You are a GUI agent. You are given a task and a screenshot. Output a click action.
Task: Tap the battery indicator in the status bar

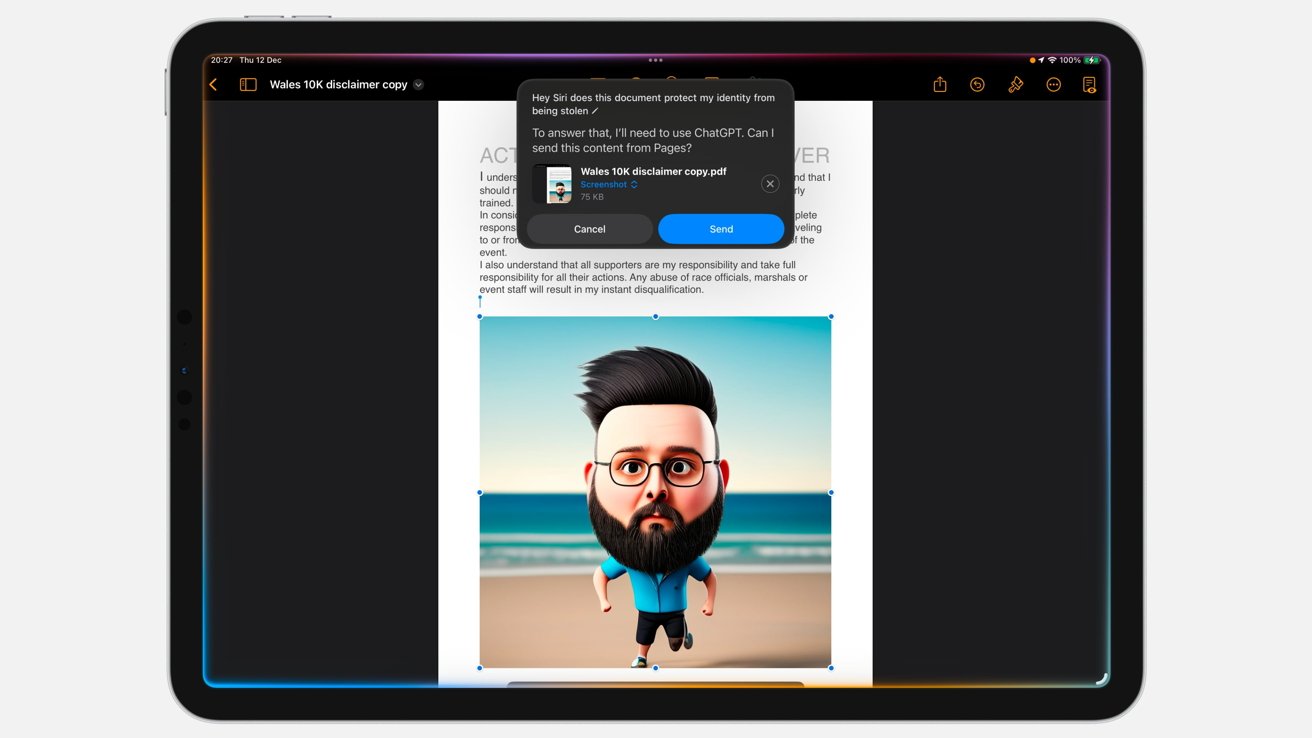coord(1092,60)
